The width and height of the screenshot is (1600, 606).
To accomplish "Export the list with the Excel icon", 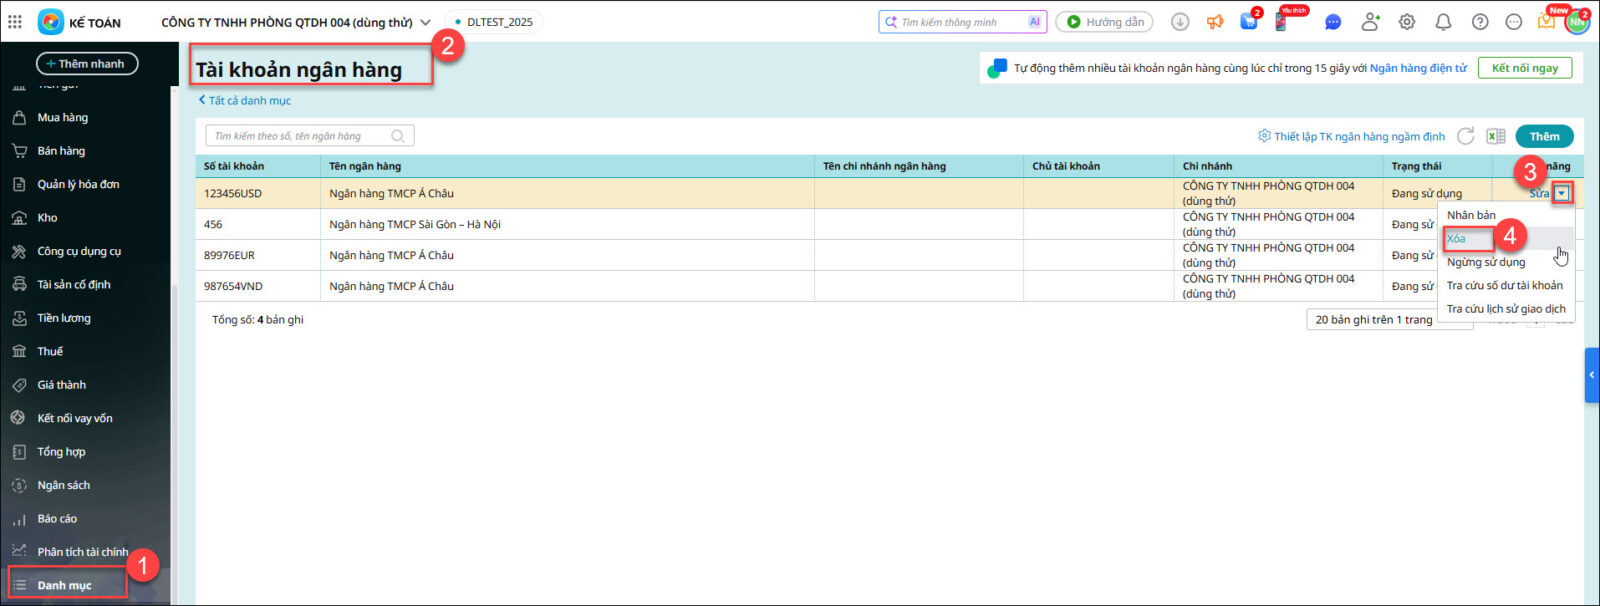I will click(x=1495, y=136).
